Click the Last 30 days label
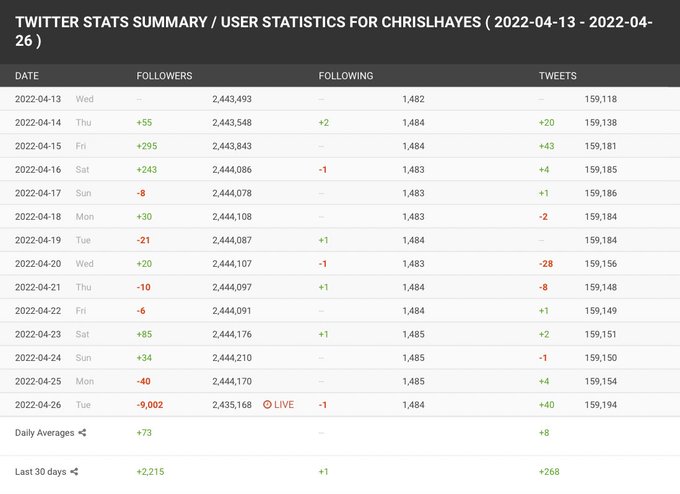 [x=40, y=471]
